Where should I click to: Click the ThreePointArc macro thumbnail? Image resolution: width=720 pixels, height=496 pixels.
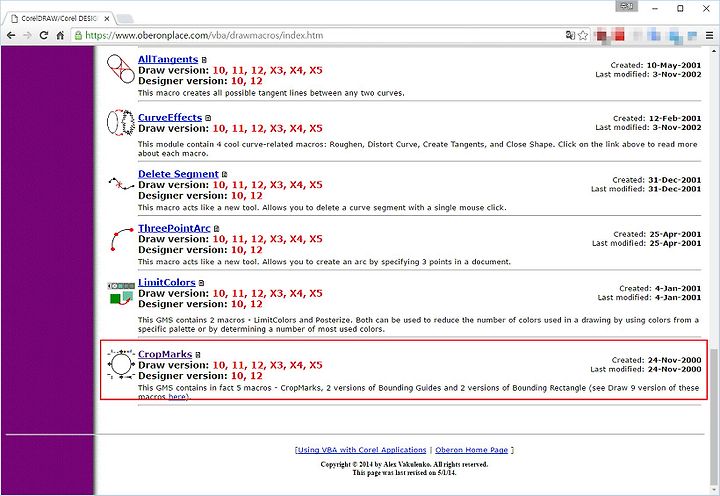pyautogui.click(x=121, y=239)
